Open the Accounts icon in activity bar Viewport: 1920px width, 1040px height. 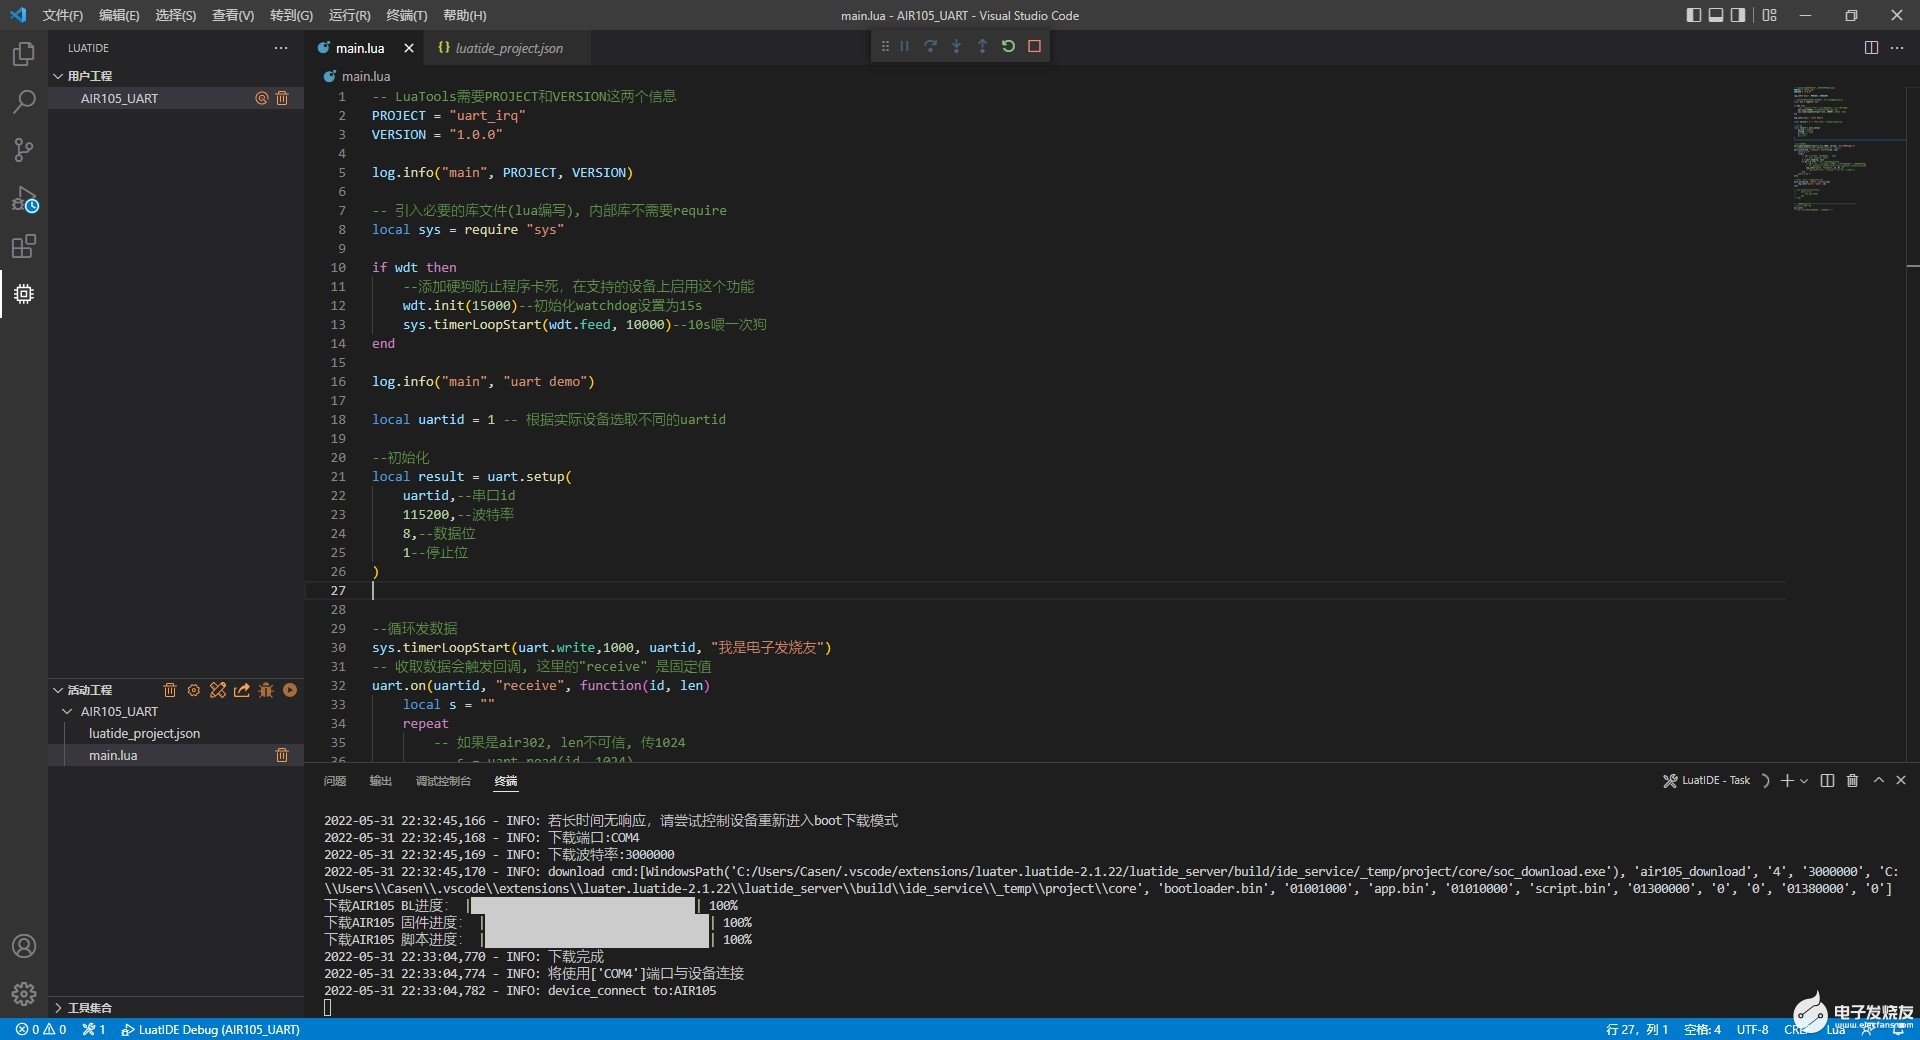(24, 946)
